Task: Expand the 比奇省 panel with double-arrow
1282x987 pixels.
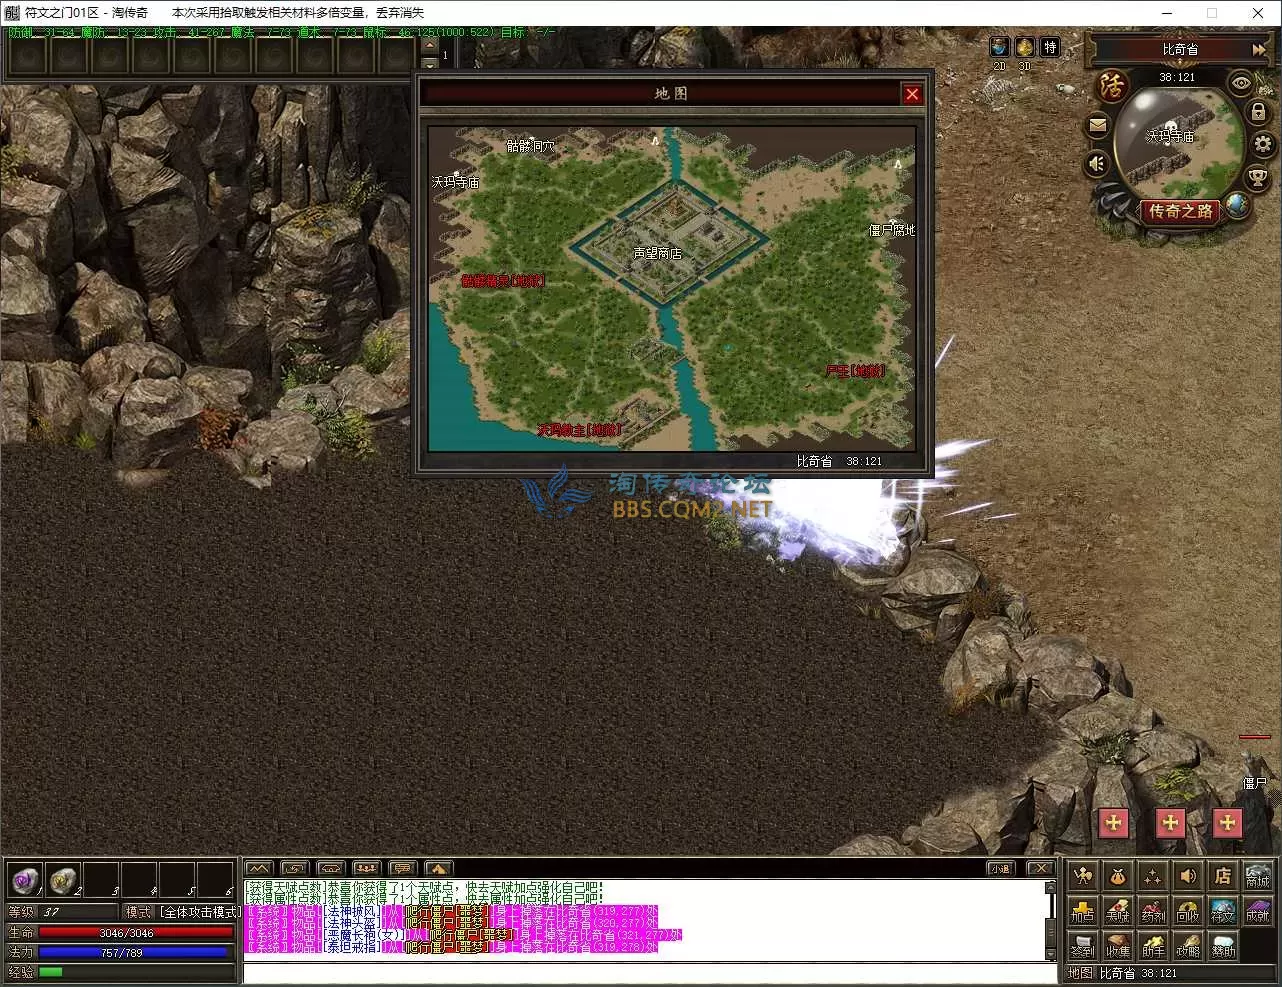Action: (1258, 49)
